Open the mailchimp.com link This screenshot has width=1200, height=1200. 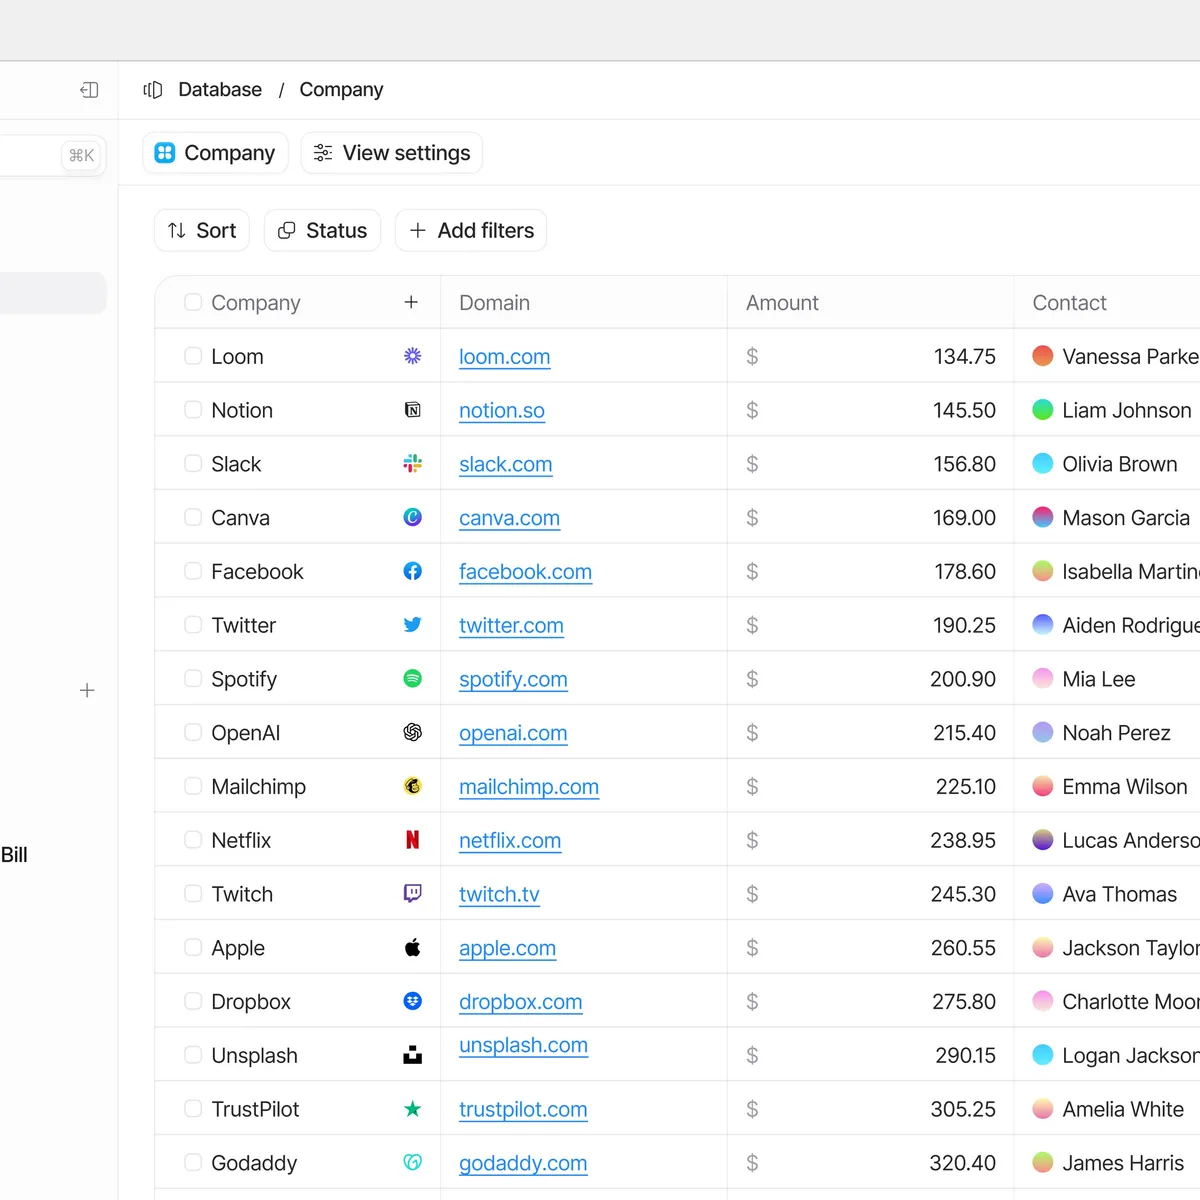[529, 787]
